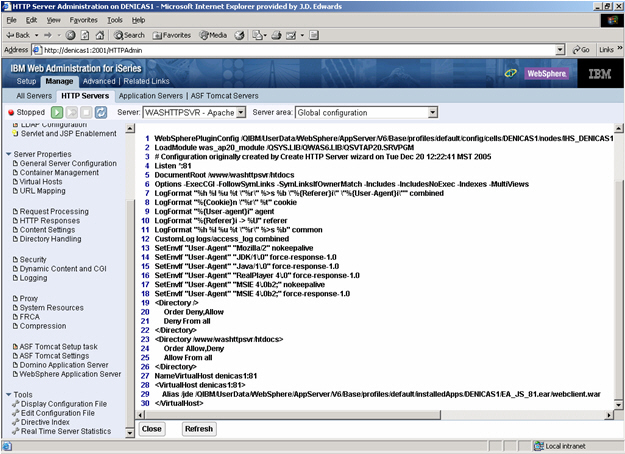
Task: Open the View menu
Action: tap(53, 20)
